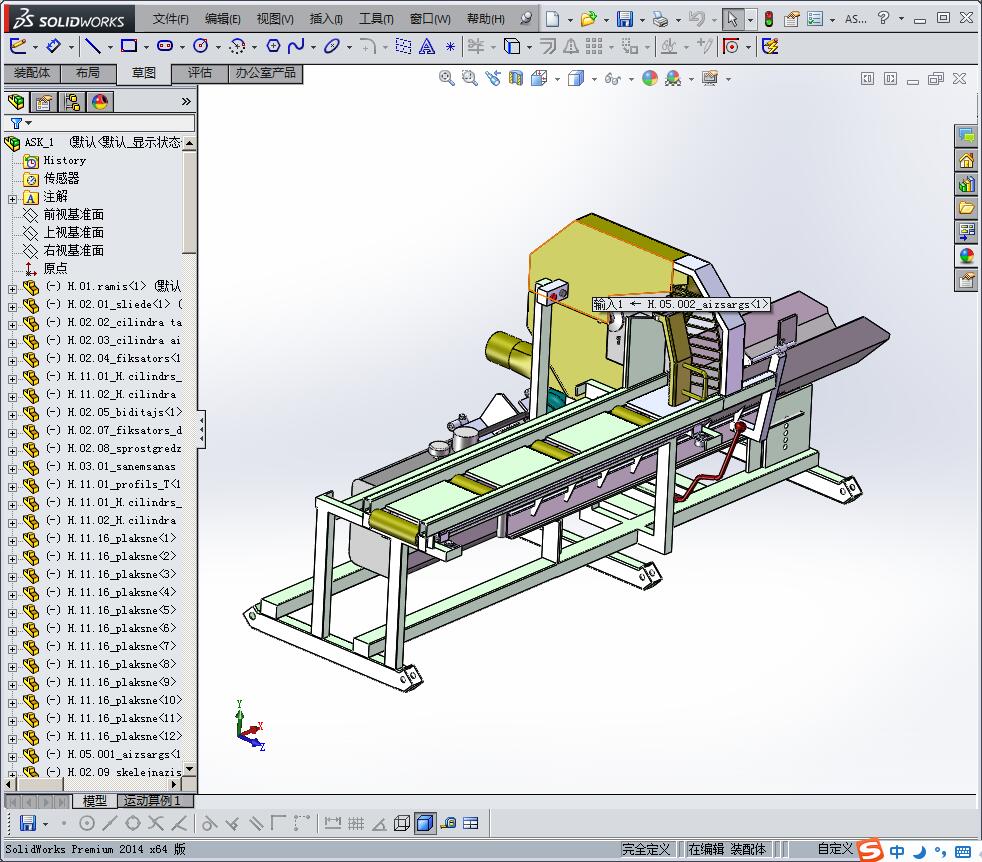The image size is (982, 862).
Task: Click the 自定义 status bar button
Action: [x=835, y=849]
